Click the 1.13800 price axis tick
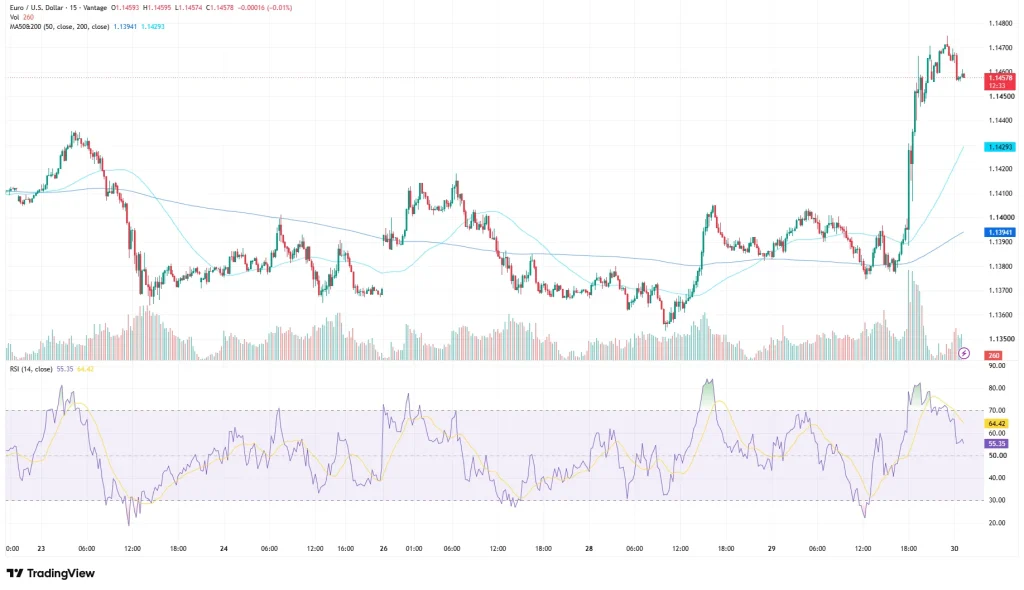The height and width of the screenshot is (590, 1024). coord(1001,267)
